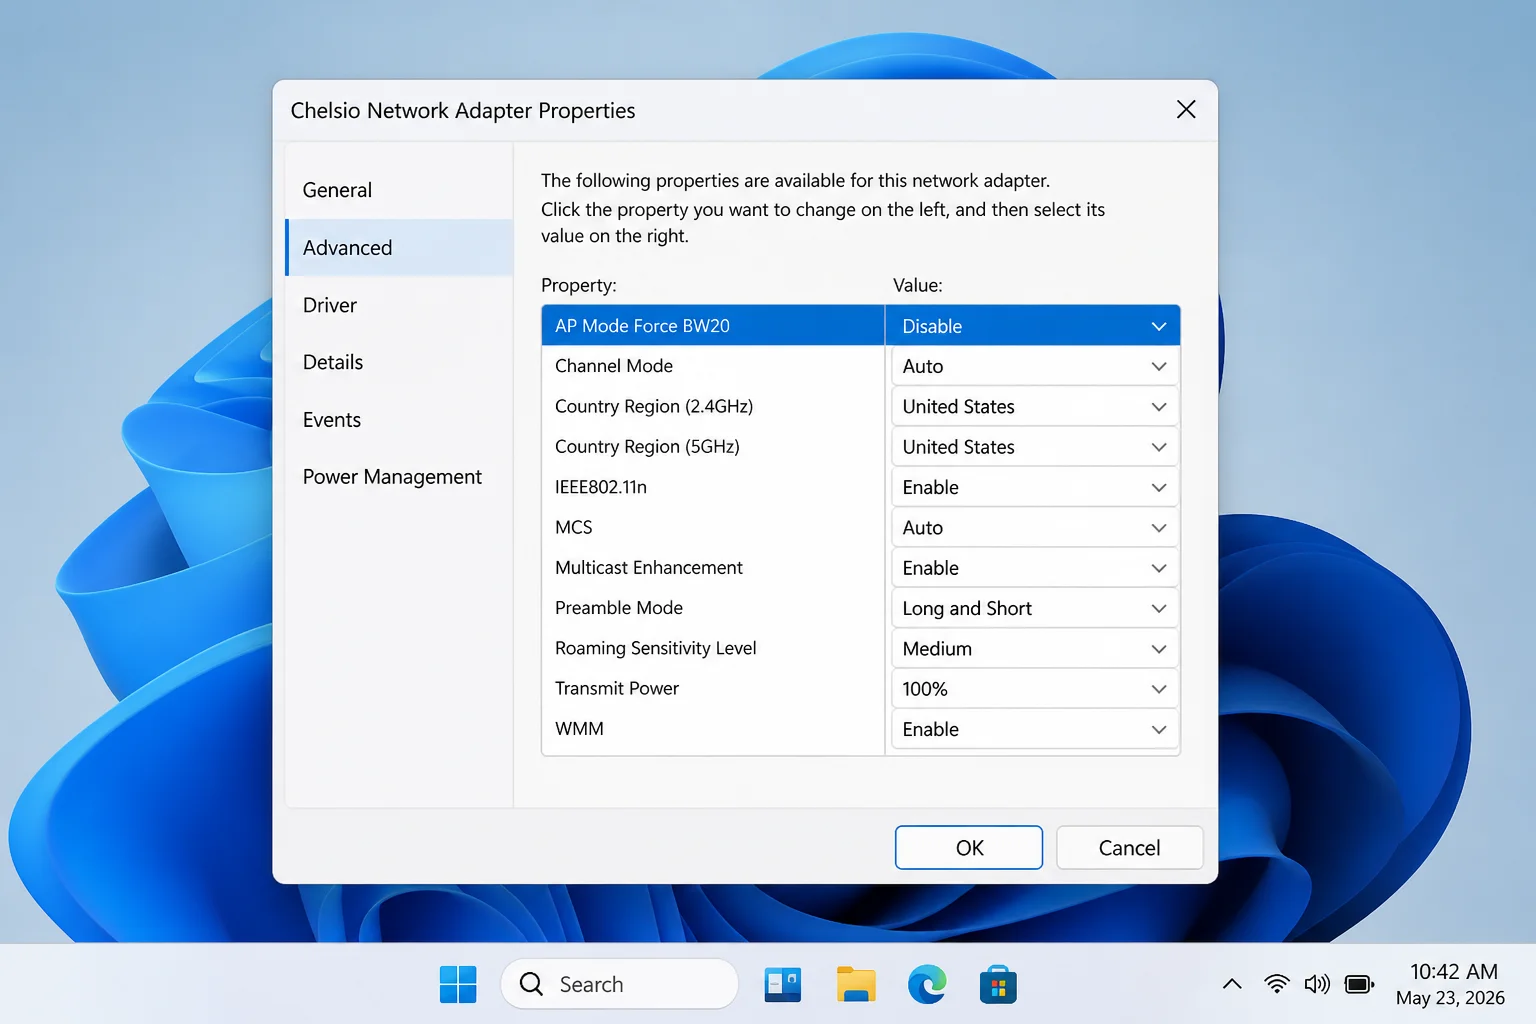
Task: Select the Preamble Mode property
Action: (713, 608)
